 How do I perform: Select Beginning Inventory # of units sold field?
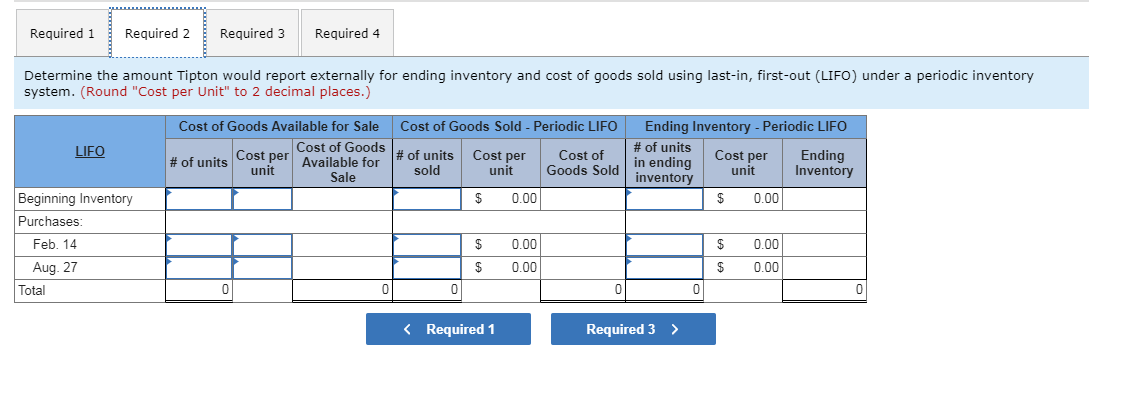427,199
